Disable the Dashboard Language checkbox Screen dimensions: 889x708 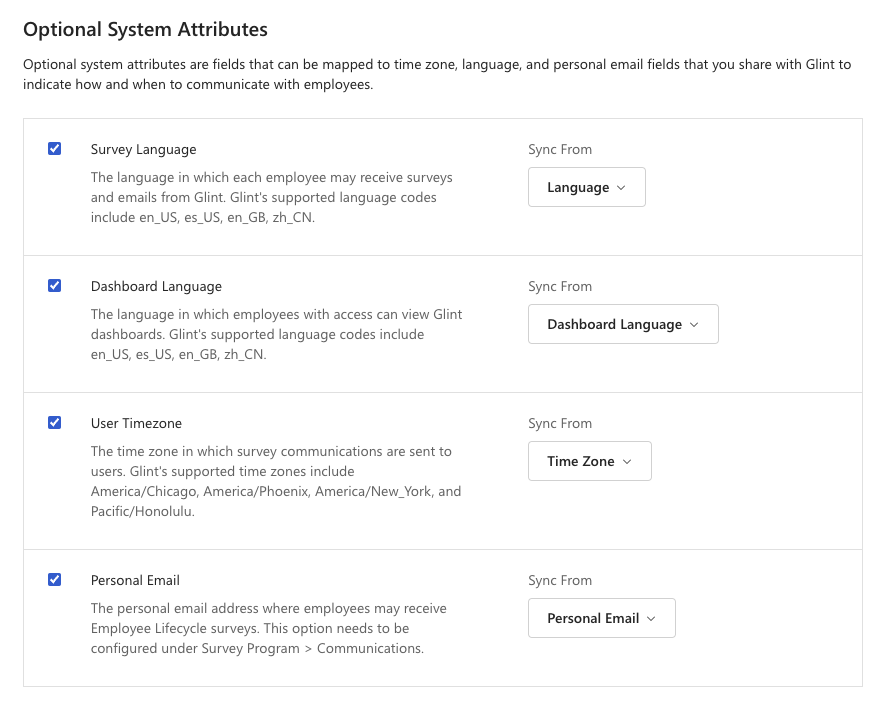pyautogui.click(x=55, y=285)
